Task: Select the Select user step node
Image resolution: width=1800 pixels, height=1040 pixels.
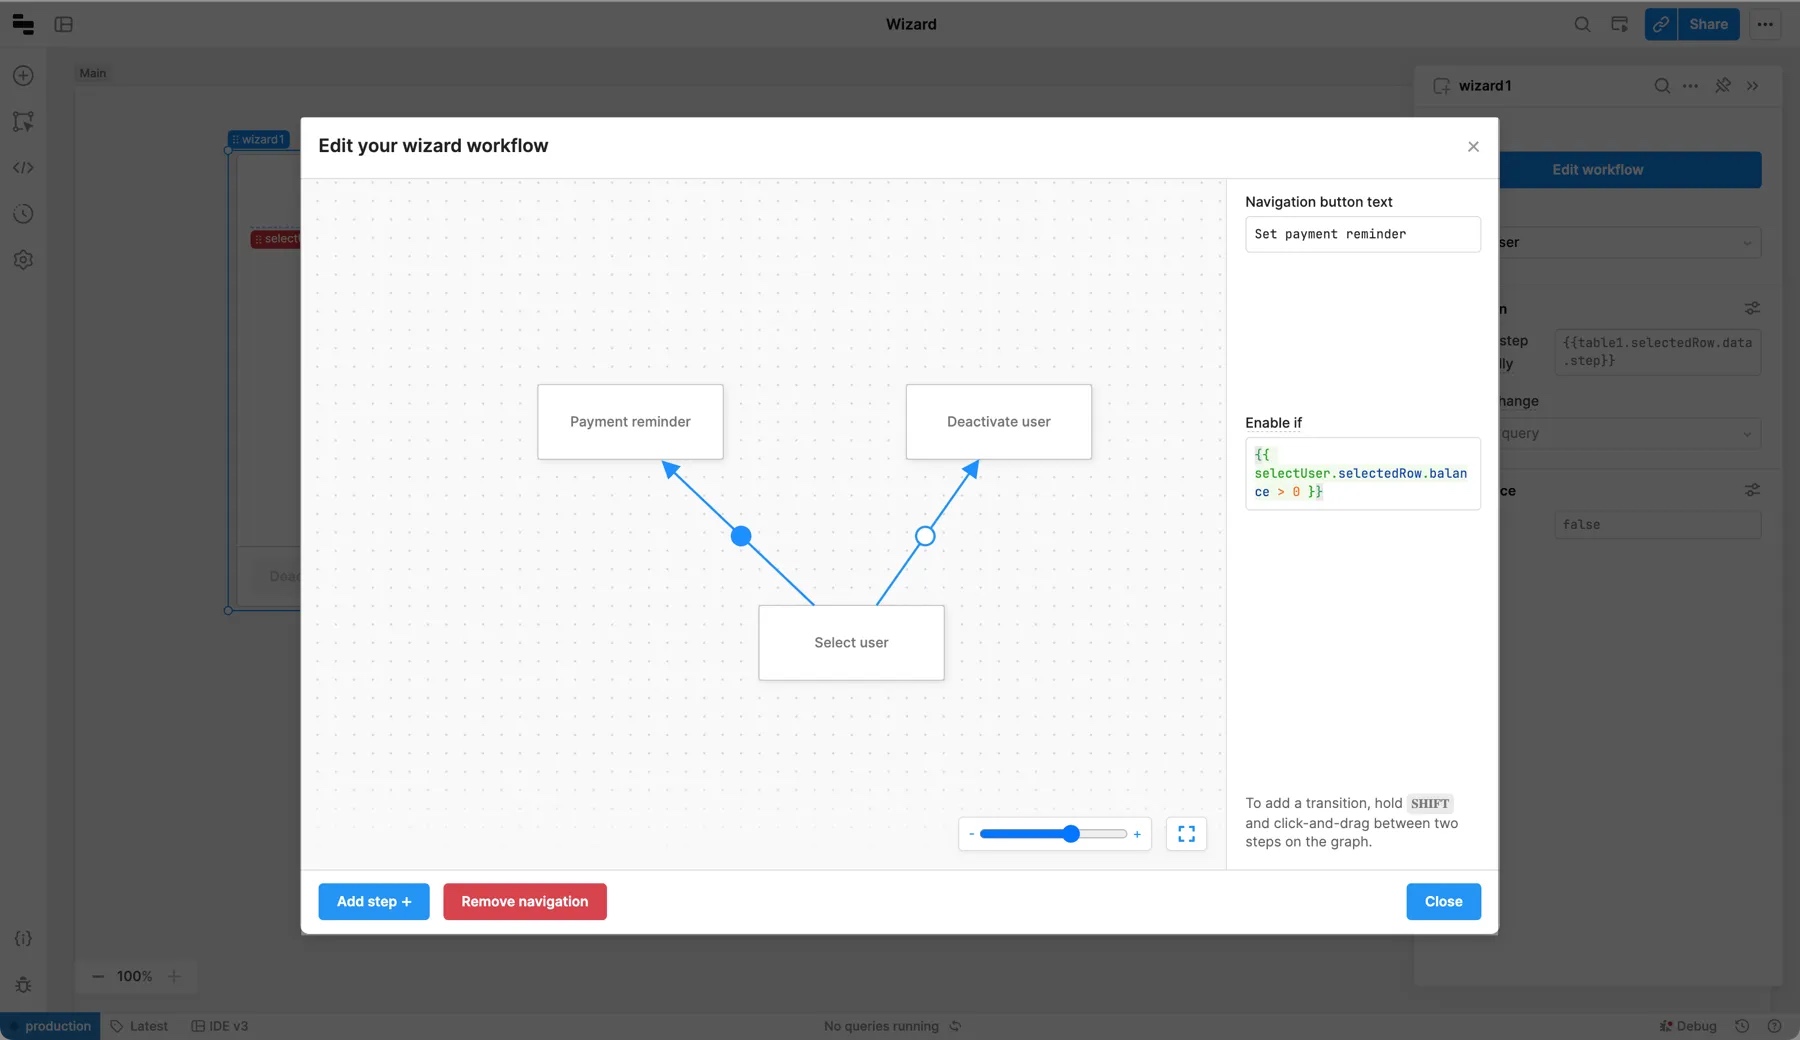Action: click(851, 643)
